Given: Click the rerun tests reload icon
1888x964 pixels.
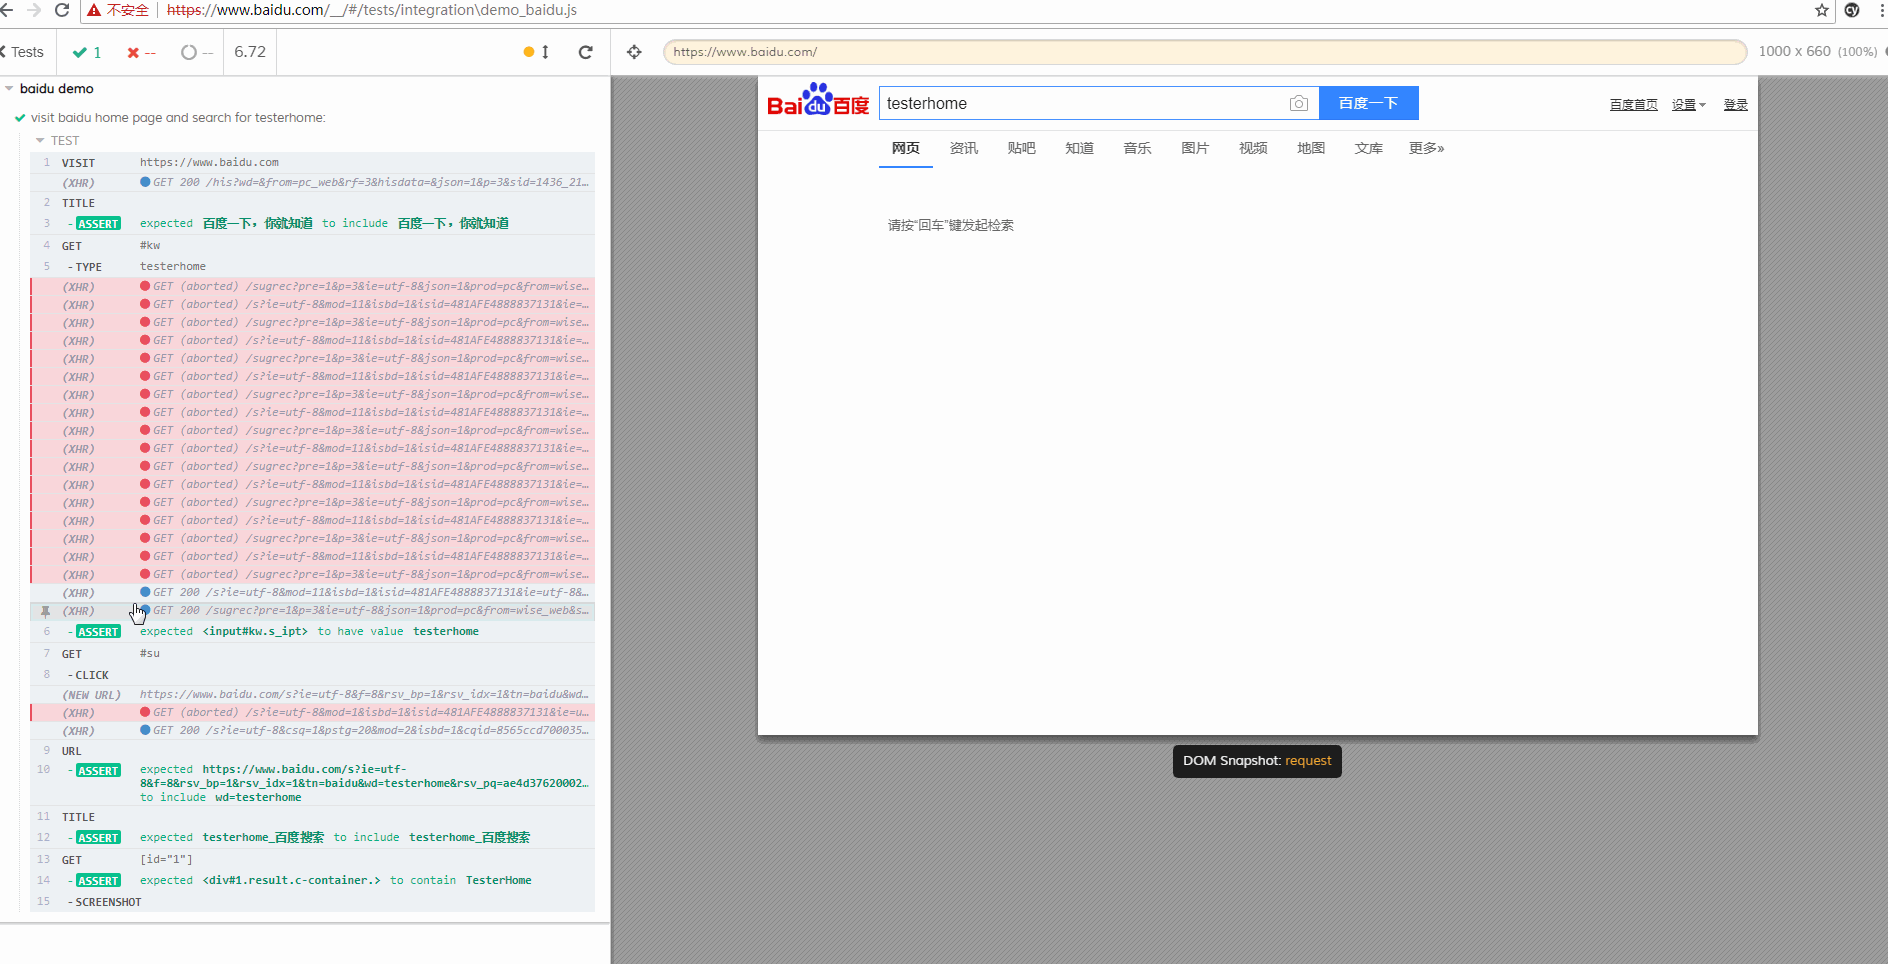Looking at the screenshot, I should tap(586, 52).
